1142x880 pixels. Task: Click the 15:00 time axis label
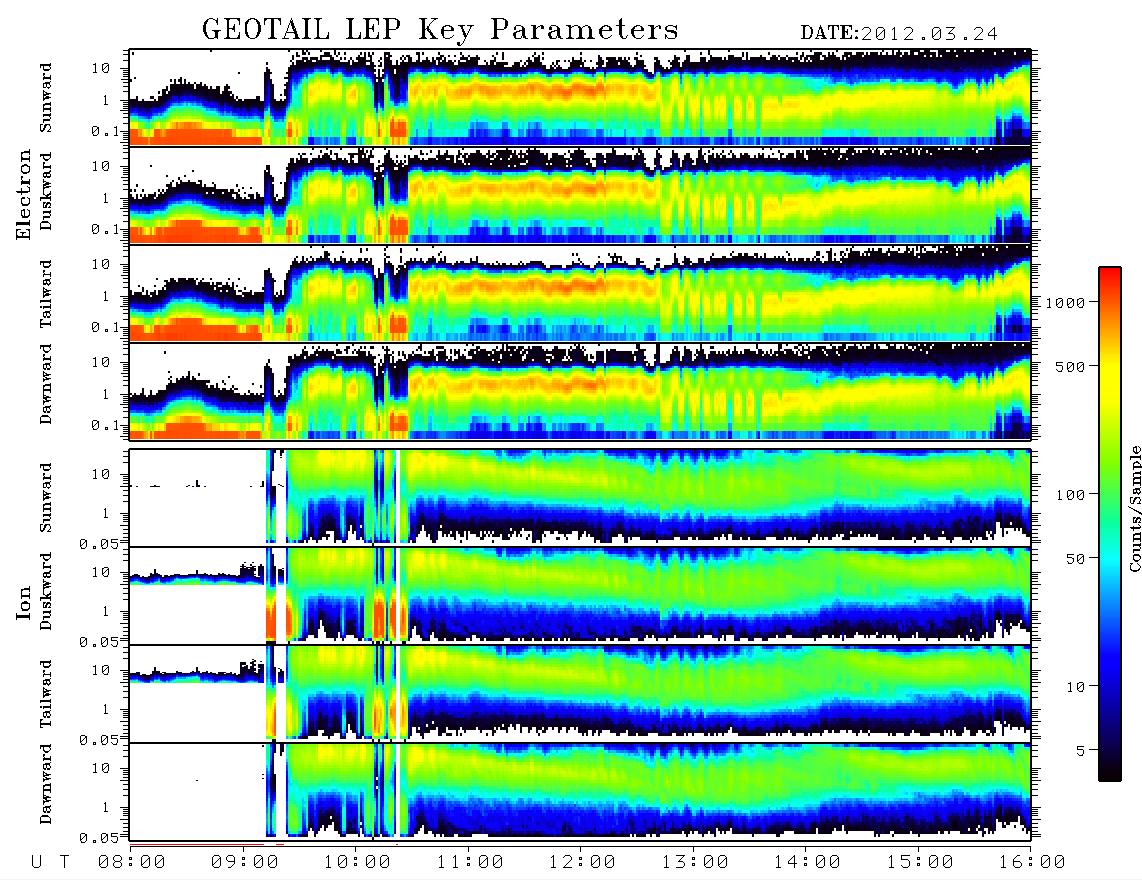(x=920, y=862)
